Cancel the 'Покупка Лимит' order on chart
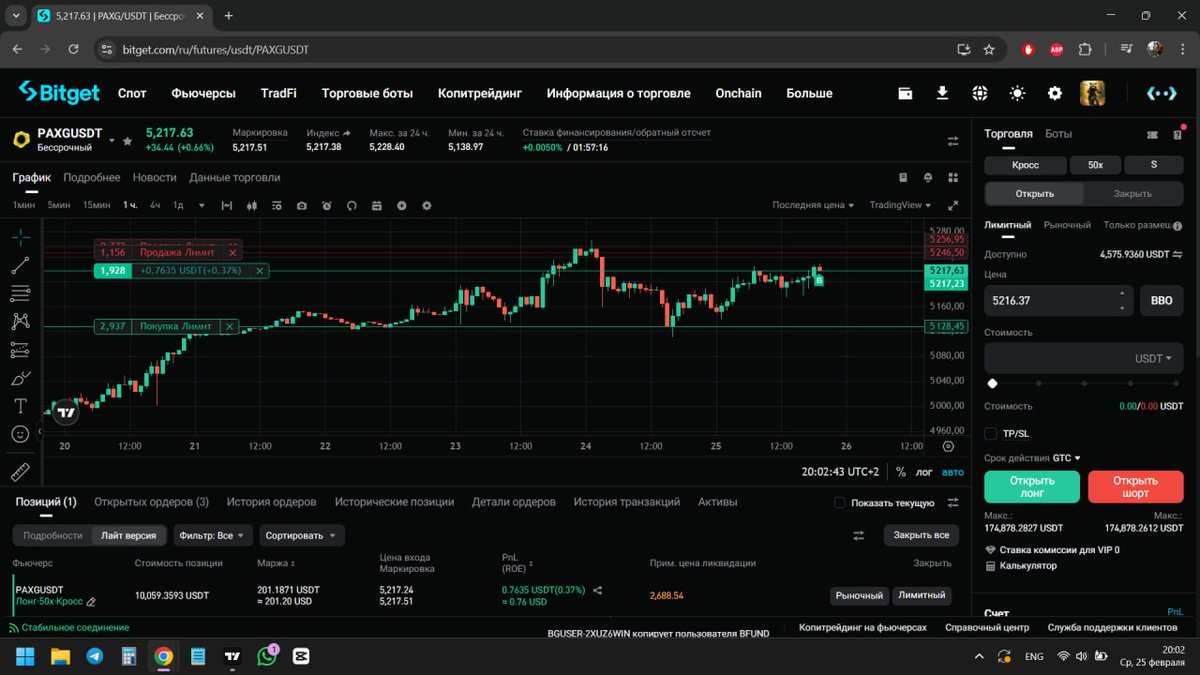 pos(230,326)
